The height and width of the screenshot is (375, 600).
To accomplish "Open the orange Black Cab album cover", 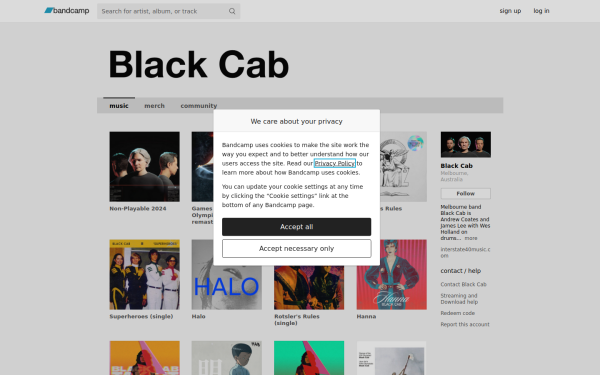I will point(144,358).
